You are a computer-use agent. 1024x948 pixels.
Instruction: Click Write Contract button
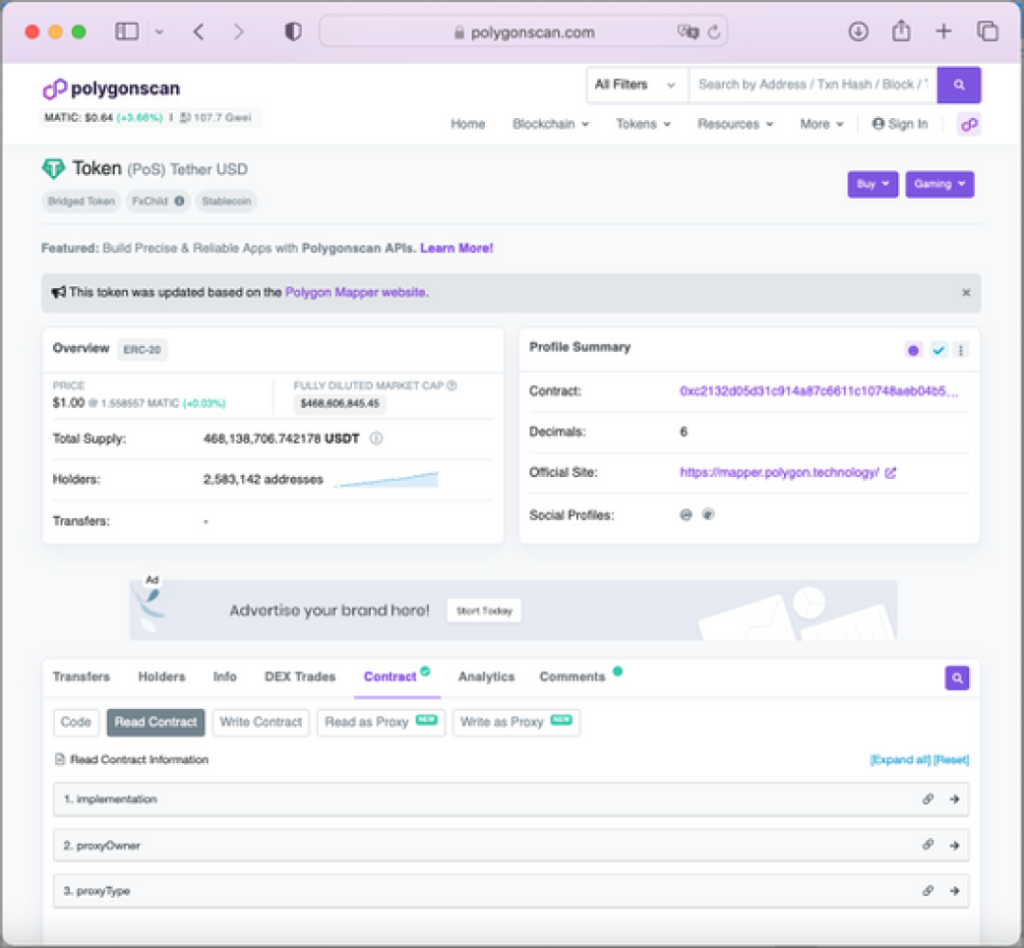tap(261, 722)
